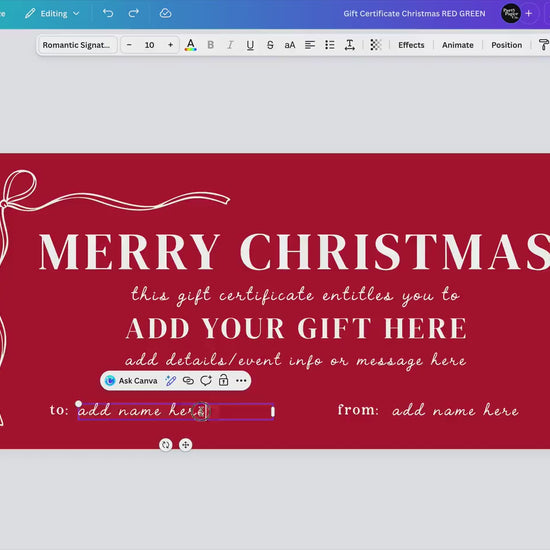Screen dimensions: 550x550
Task: Select 'add details/event info or message here' text
Action: [296, 360]
